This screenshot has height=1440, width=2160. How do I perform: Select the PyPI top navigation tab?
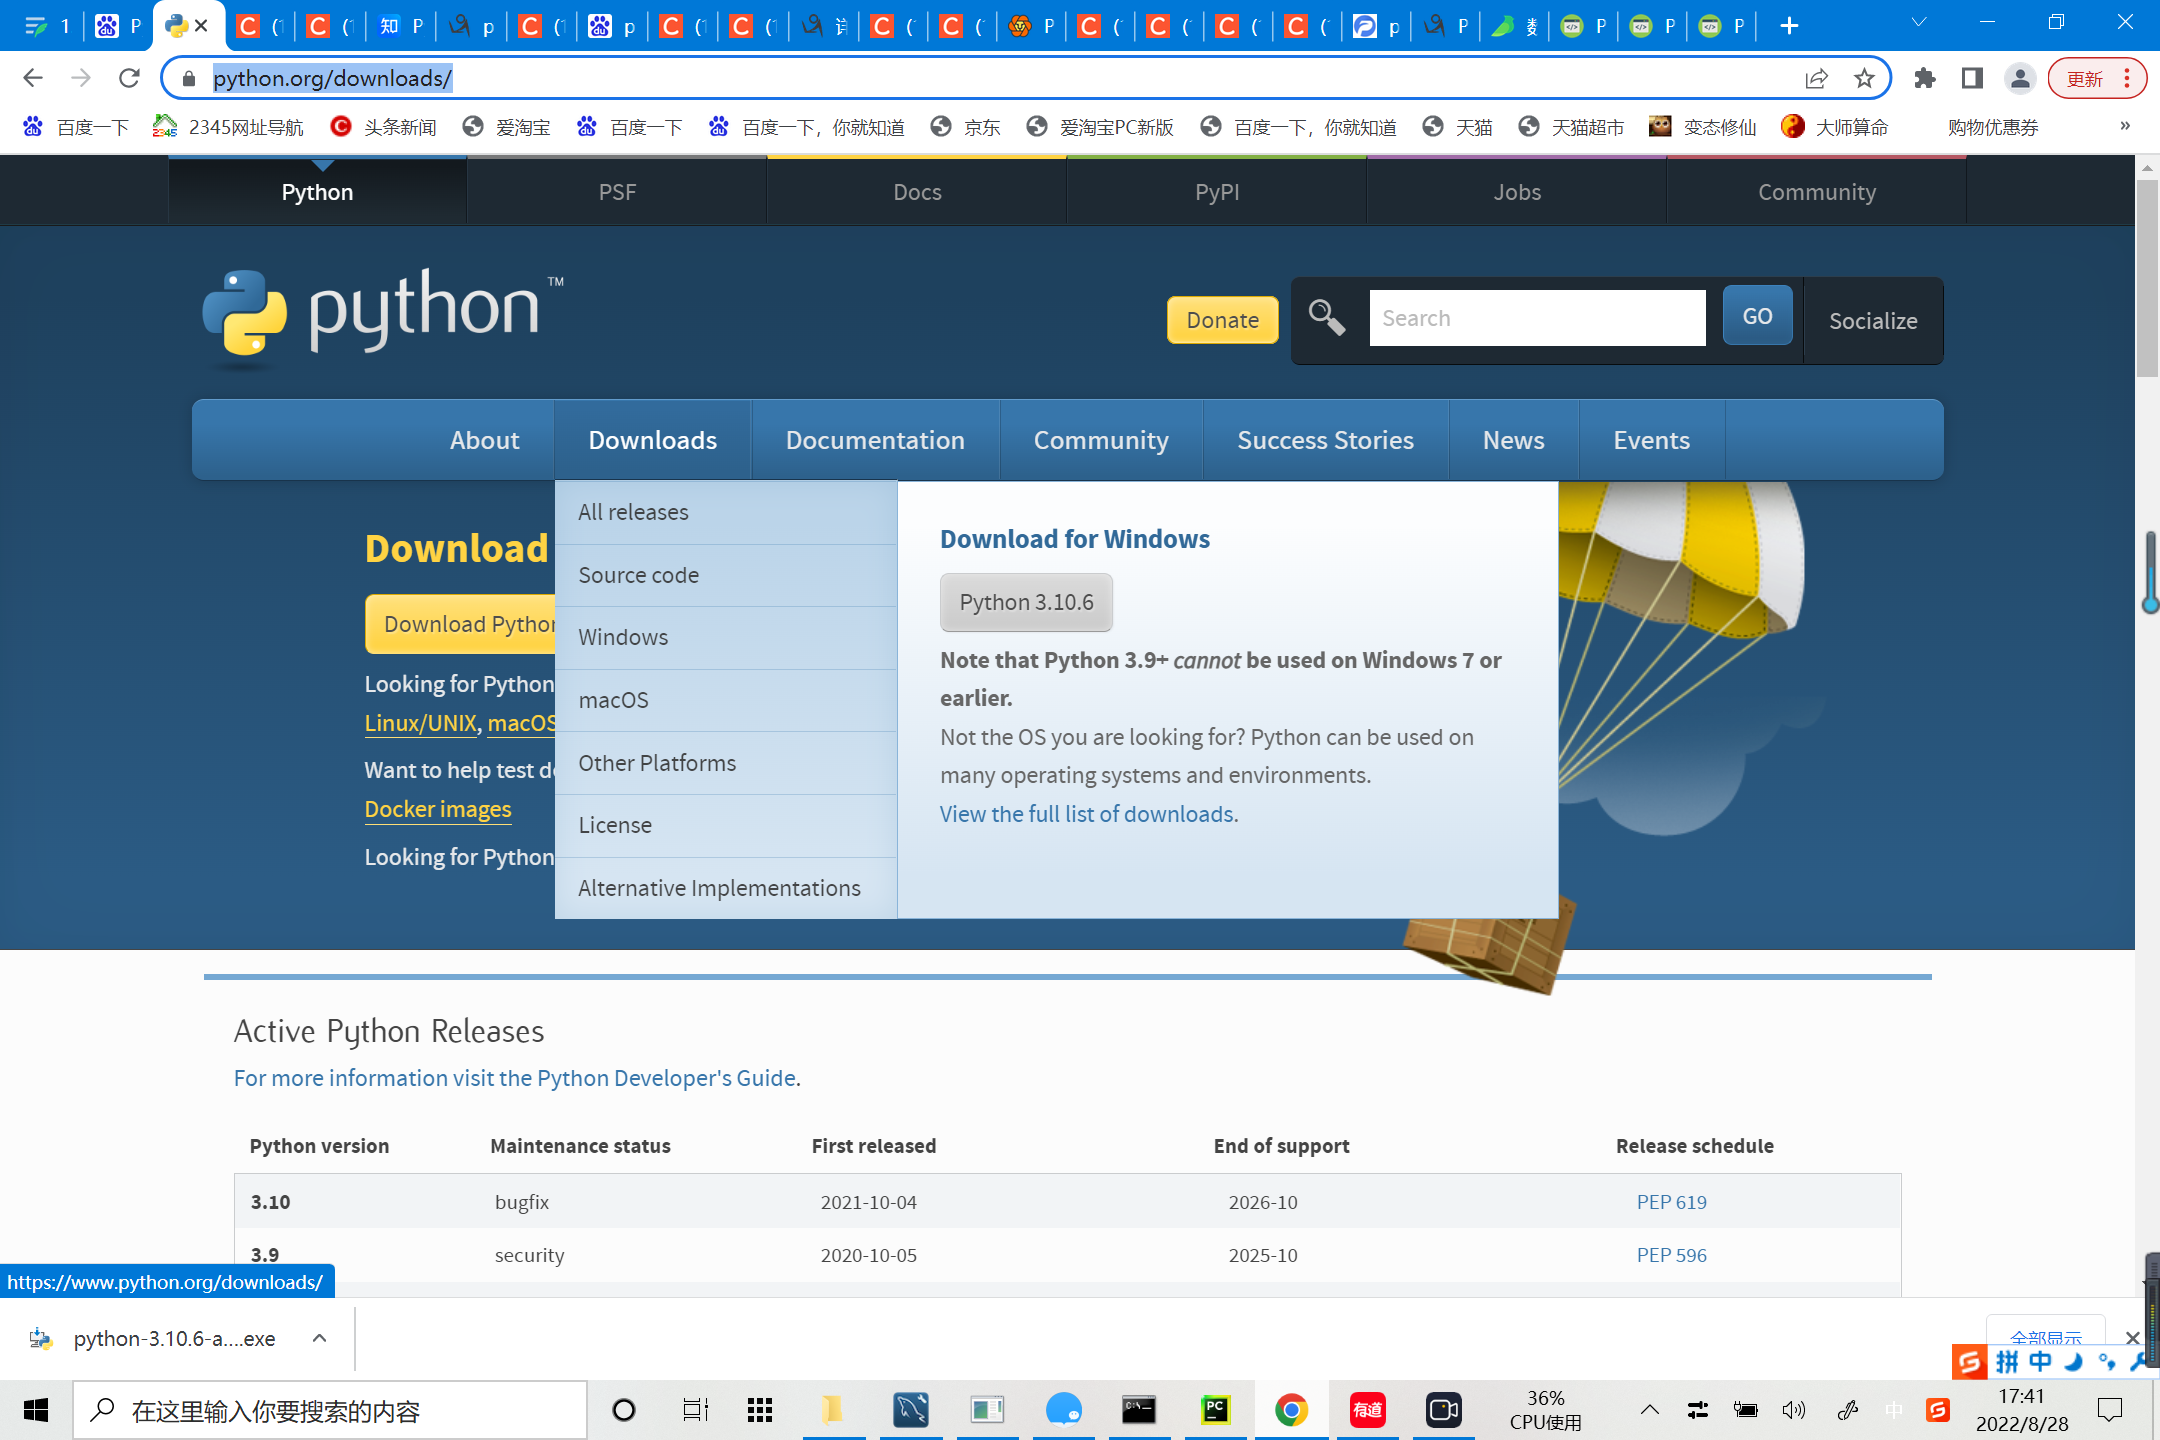pos(1217,192)
